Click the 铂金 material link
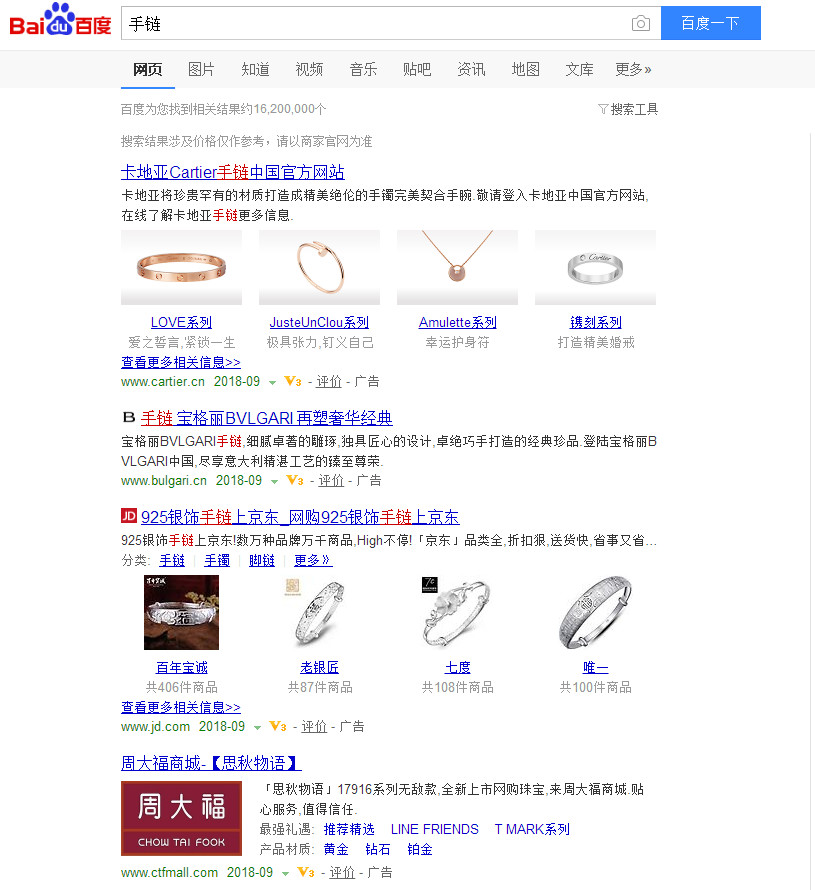This screenshot has height=890, width=815. click(420, 849)
